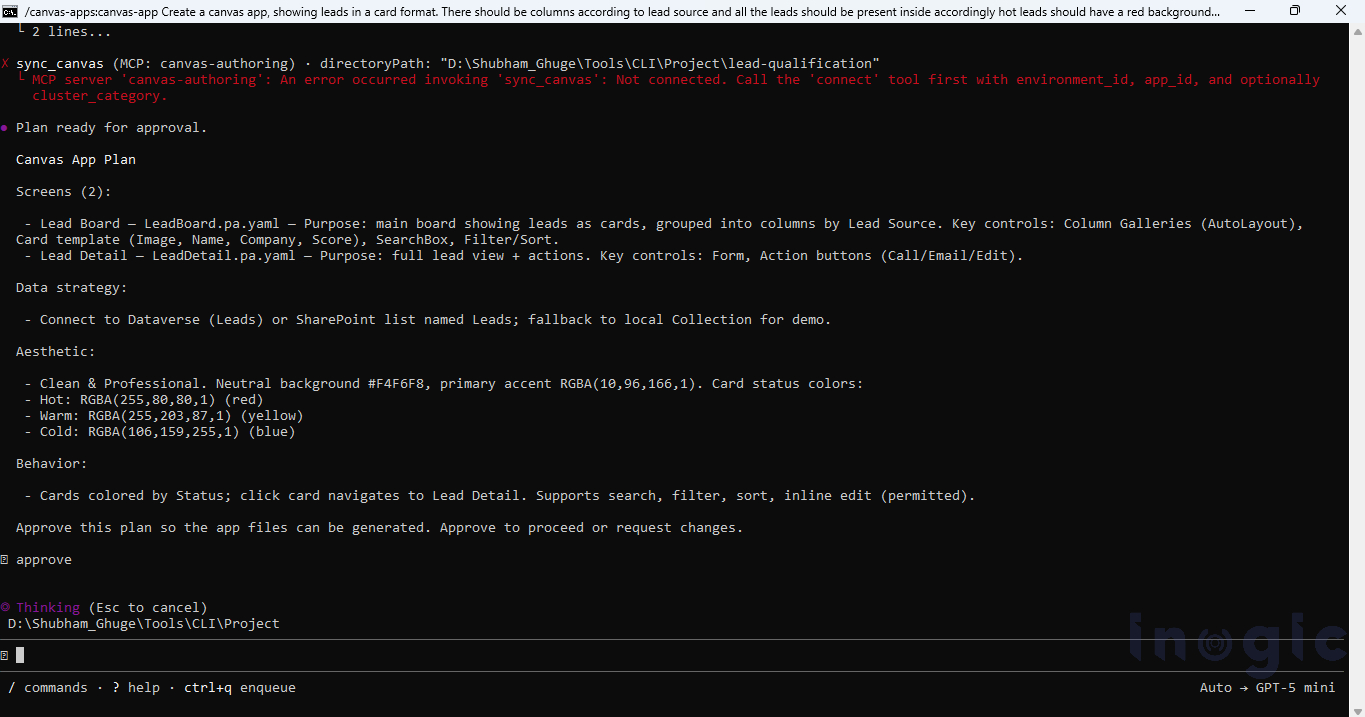Click the 'Warm: RGBA(255,203,87,1) (yellow)' line
Screen dimensions: 1365x717
(x=164, y=416)
